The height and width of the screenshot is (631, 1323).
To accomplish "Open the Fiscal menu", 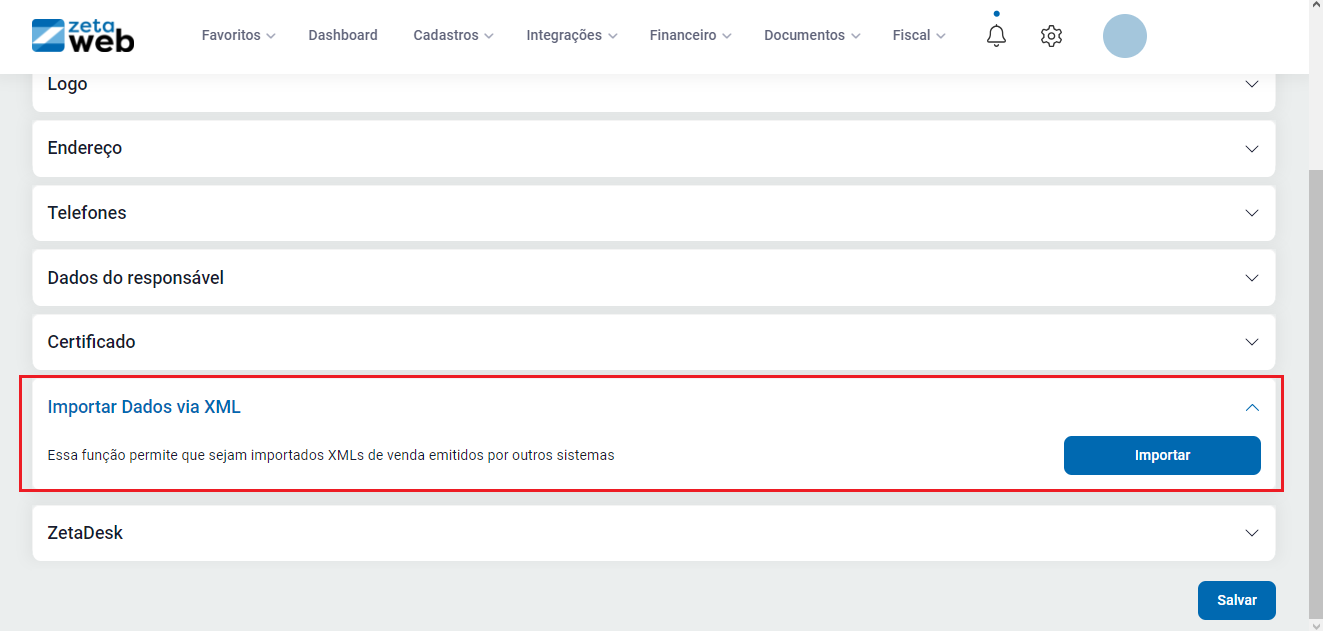I will [918, 35].
